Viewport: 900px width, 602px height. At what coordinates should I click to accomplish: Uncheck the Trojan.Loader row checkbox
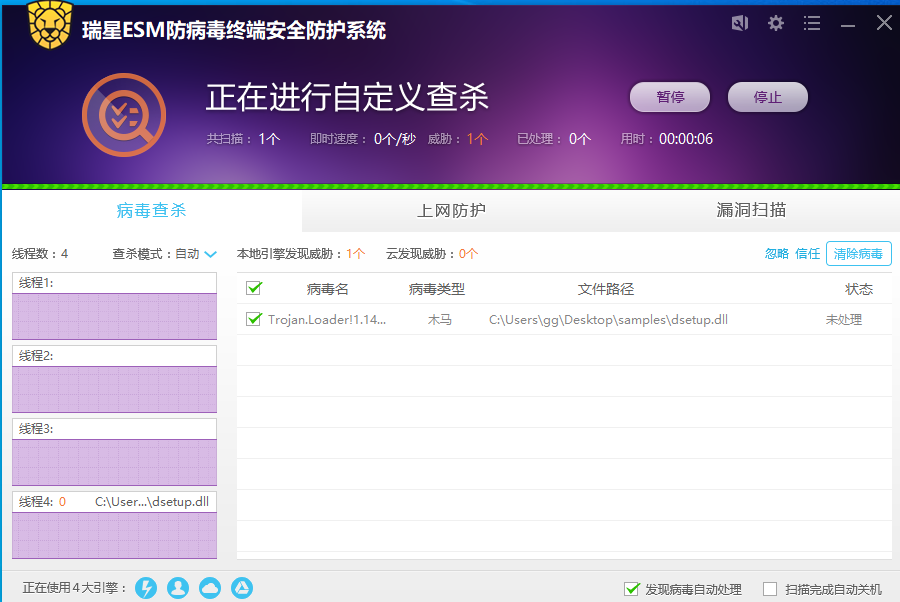[x=254, y=319]
